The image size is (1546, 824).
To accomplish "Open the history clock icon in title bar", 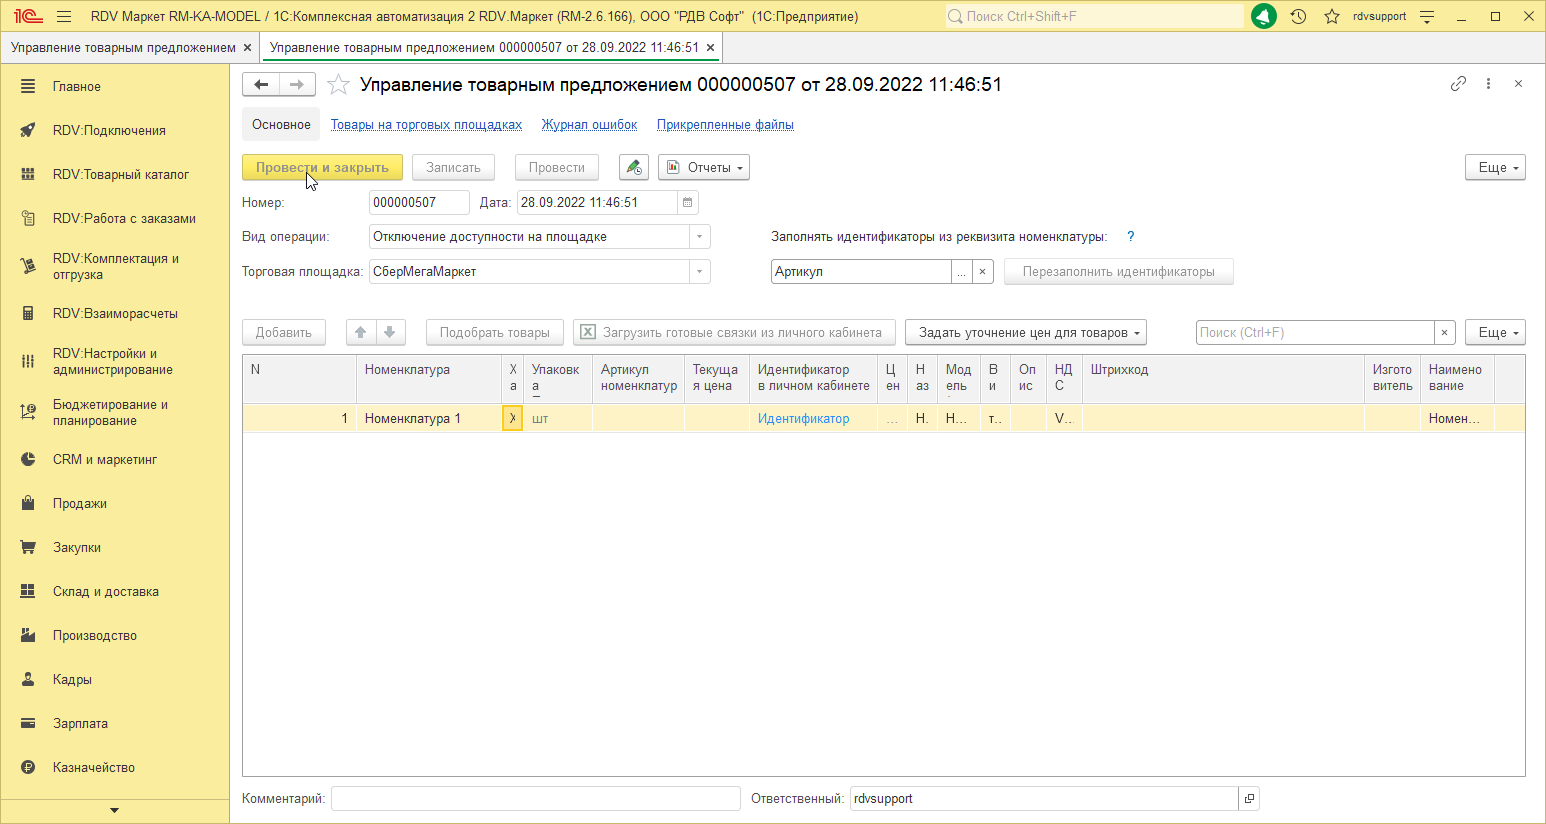I will coord(1298,16).
